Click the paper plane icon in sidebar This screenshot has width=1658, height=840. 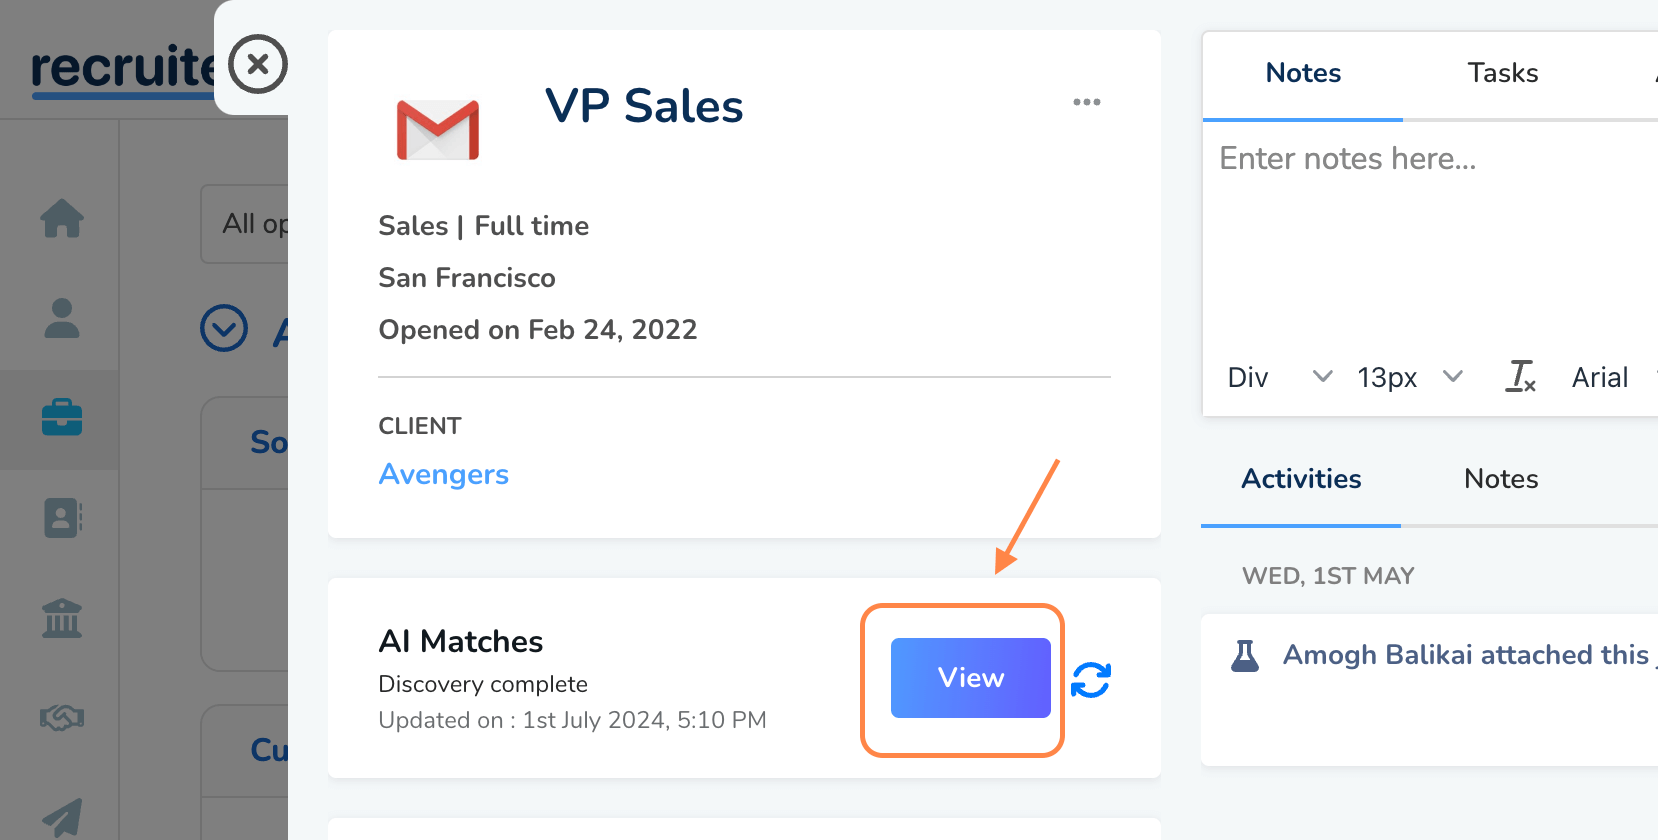tap(61, 816)
